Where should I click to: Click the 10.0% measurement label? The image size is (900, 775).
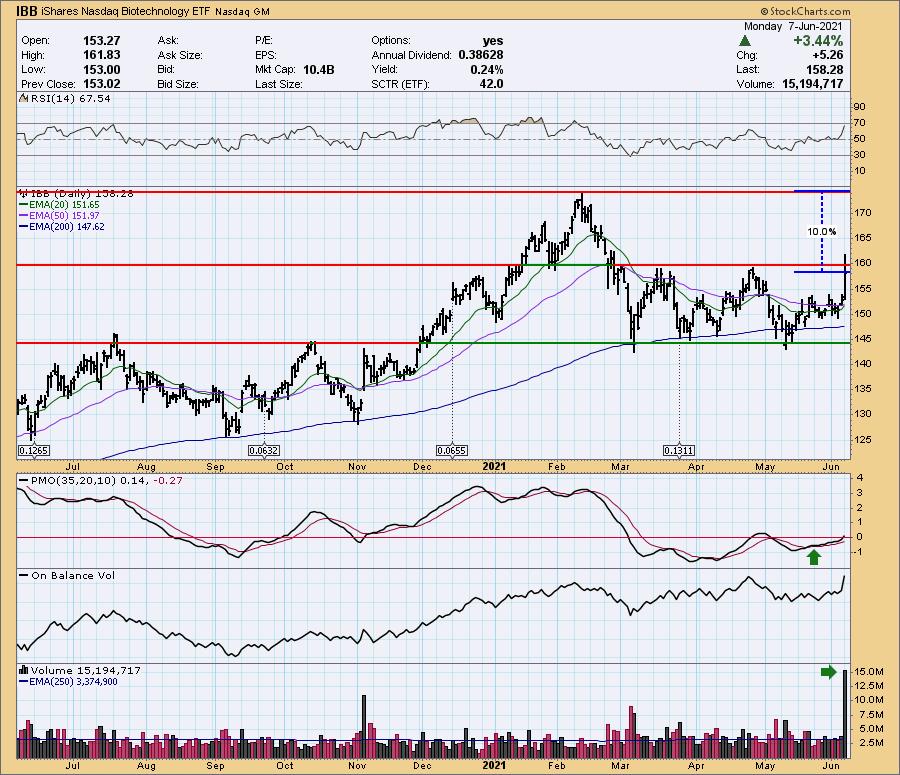(x=822, y=232)
